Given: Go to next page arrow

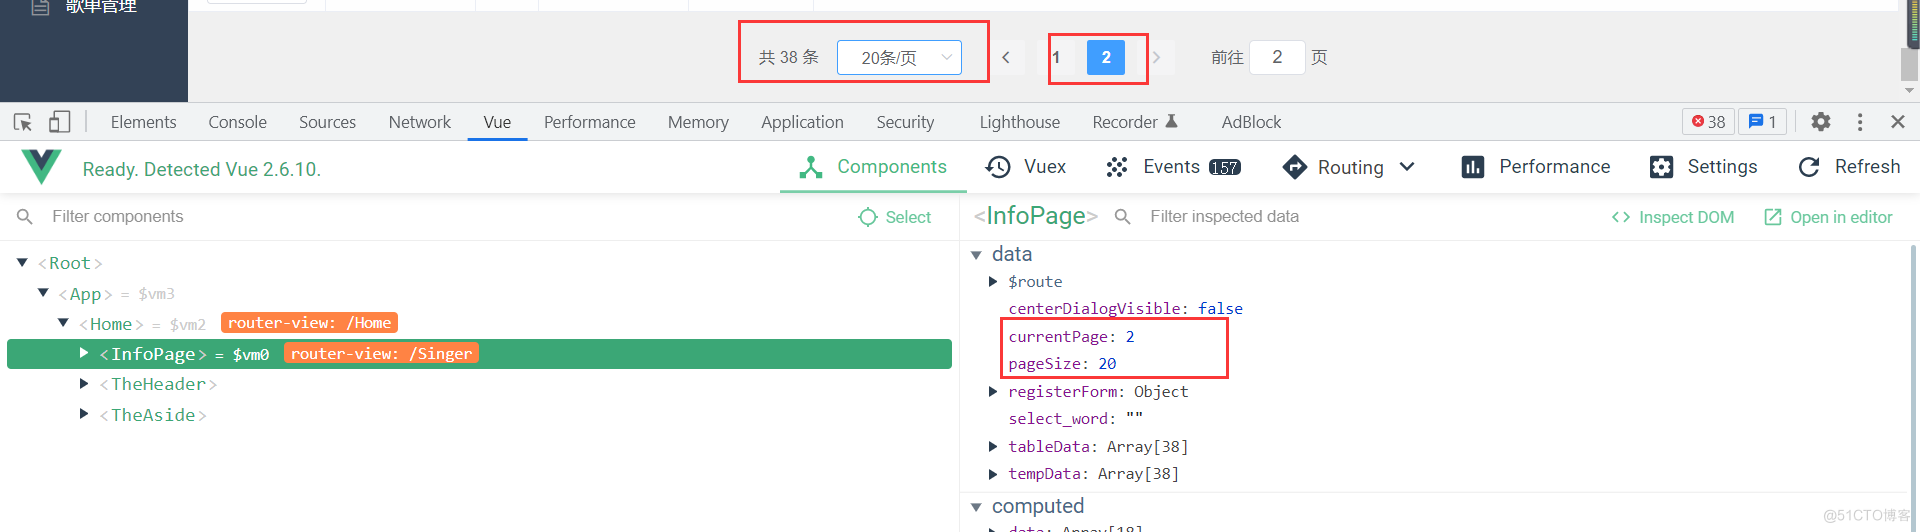Looking at the screenshot, I should click(x=1157, y=58).
